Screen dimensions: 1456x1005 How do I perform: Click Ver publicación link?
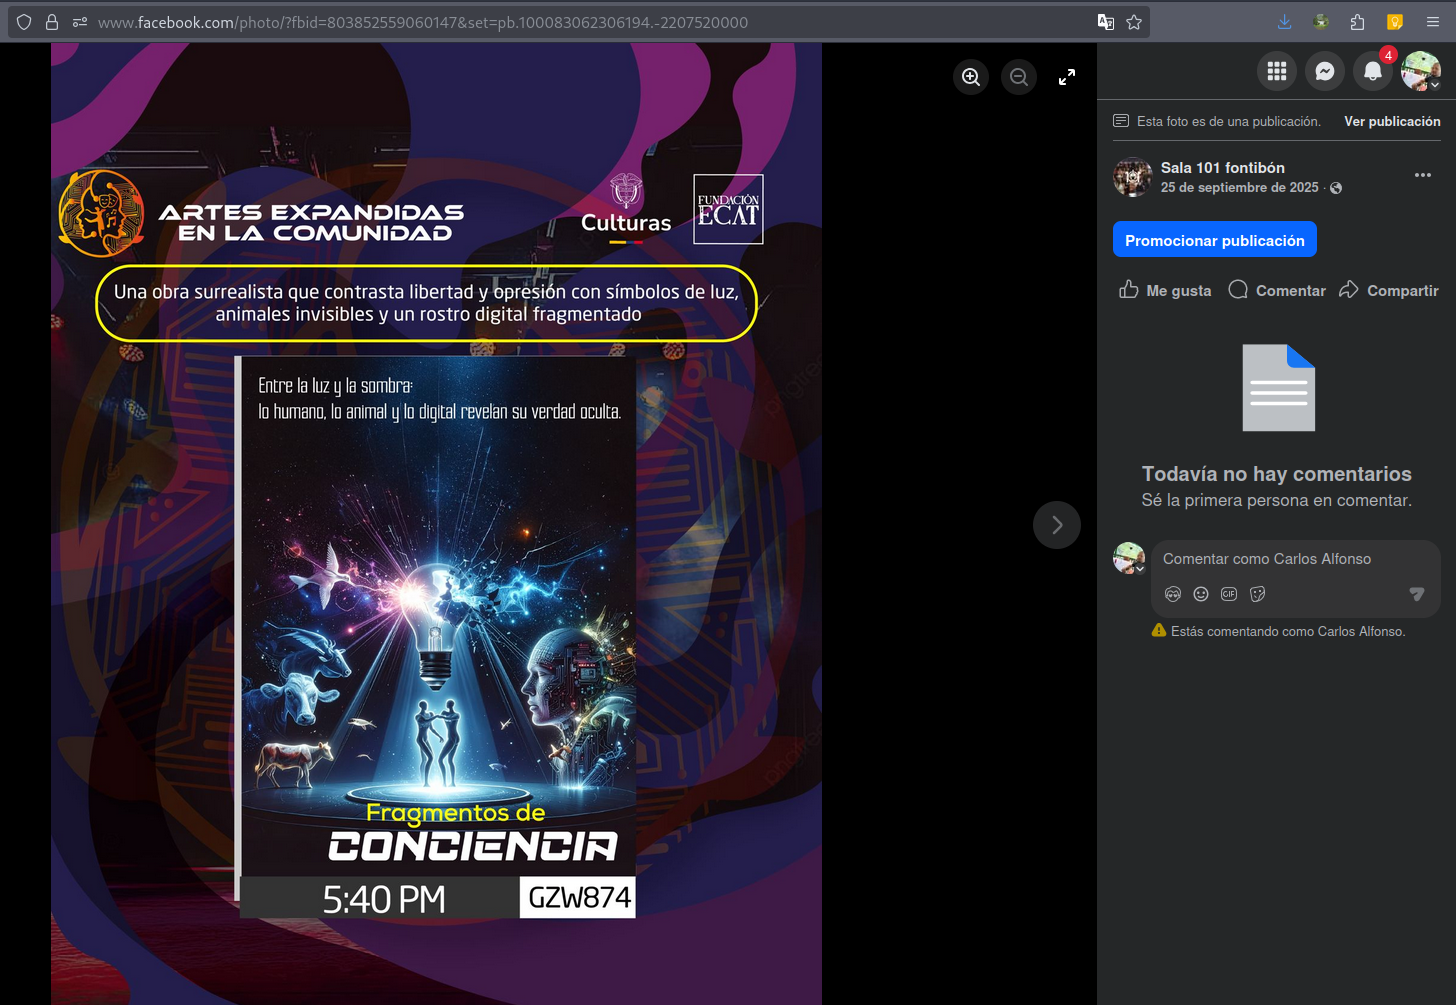tap(1392, 121)
